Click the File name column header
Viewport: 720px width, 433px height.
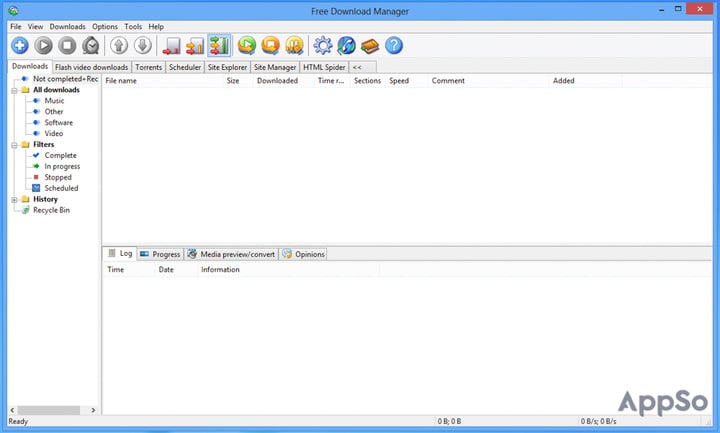click(121, 80)
